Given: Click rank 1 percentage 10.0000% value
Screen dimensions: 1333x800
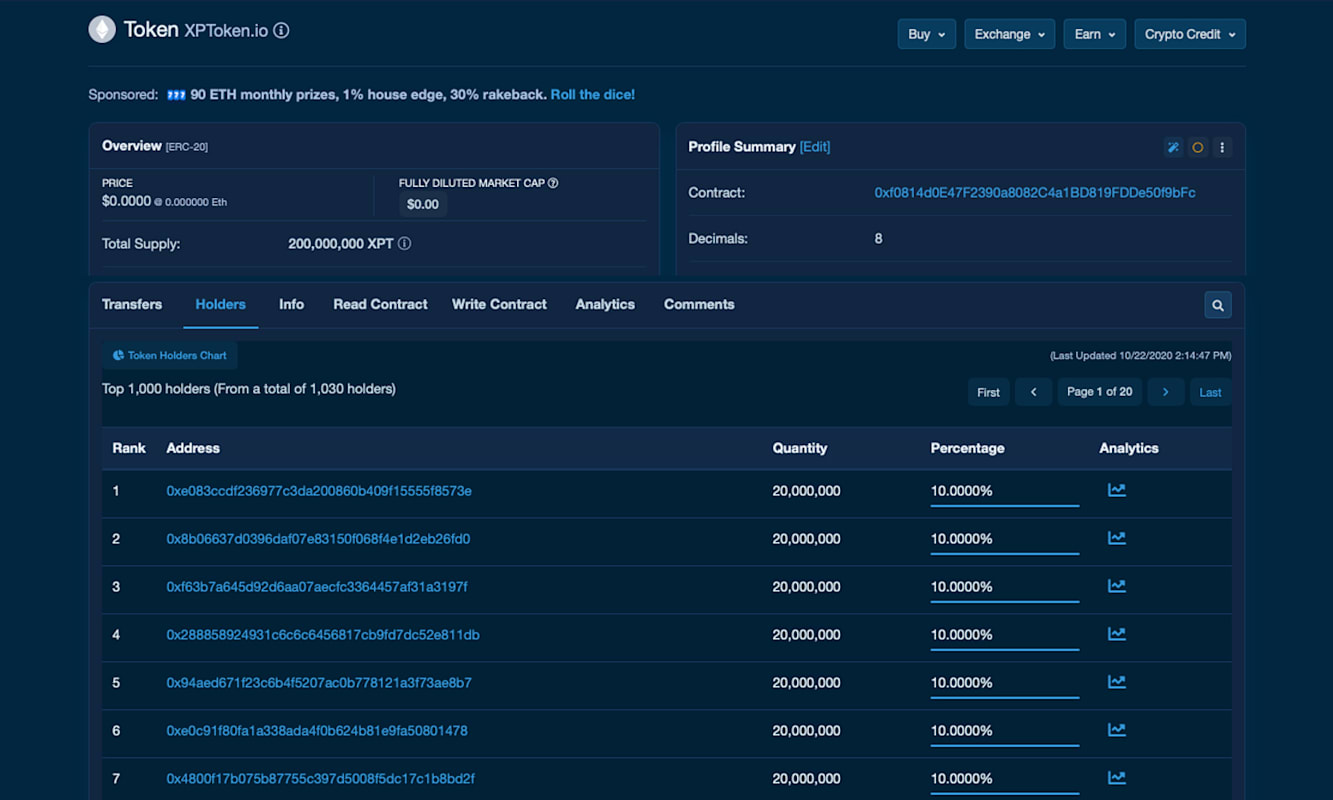Looking at the screenshot, I should point(962,491).
